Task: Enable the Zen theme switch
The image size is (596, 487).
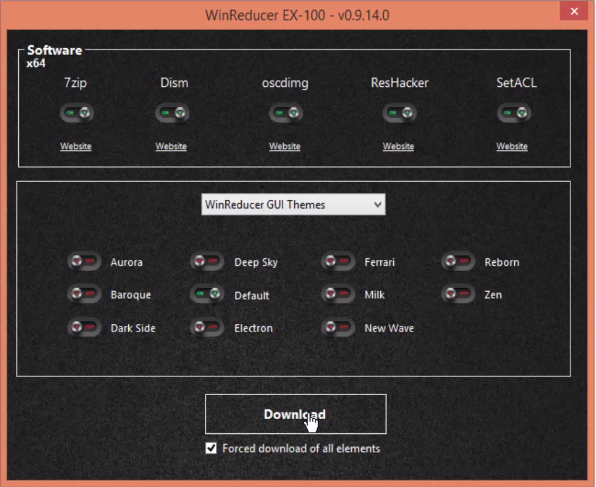Action: pos(458,294)
